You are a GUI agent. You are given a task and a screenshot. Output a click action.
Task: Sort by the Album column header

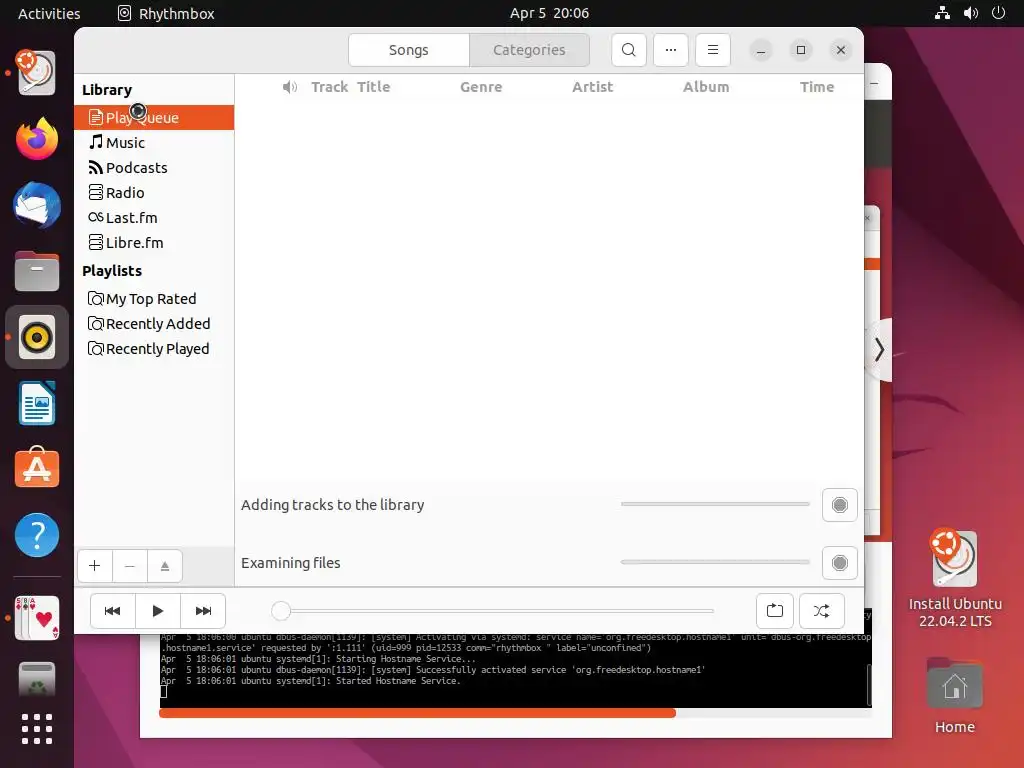click(706, 87)
